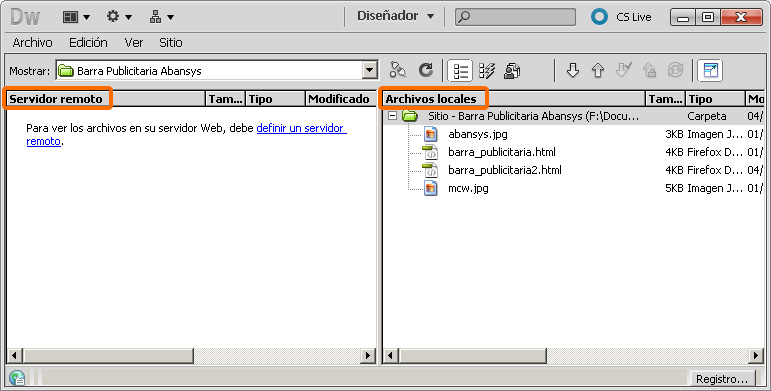Toggle the site files view icon
The width and height of the screenshot is (771, 391).
pyautogui.click(x=461, y=71)
